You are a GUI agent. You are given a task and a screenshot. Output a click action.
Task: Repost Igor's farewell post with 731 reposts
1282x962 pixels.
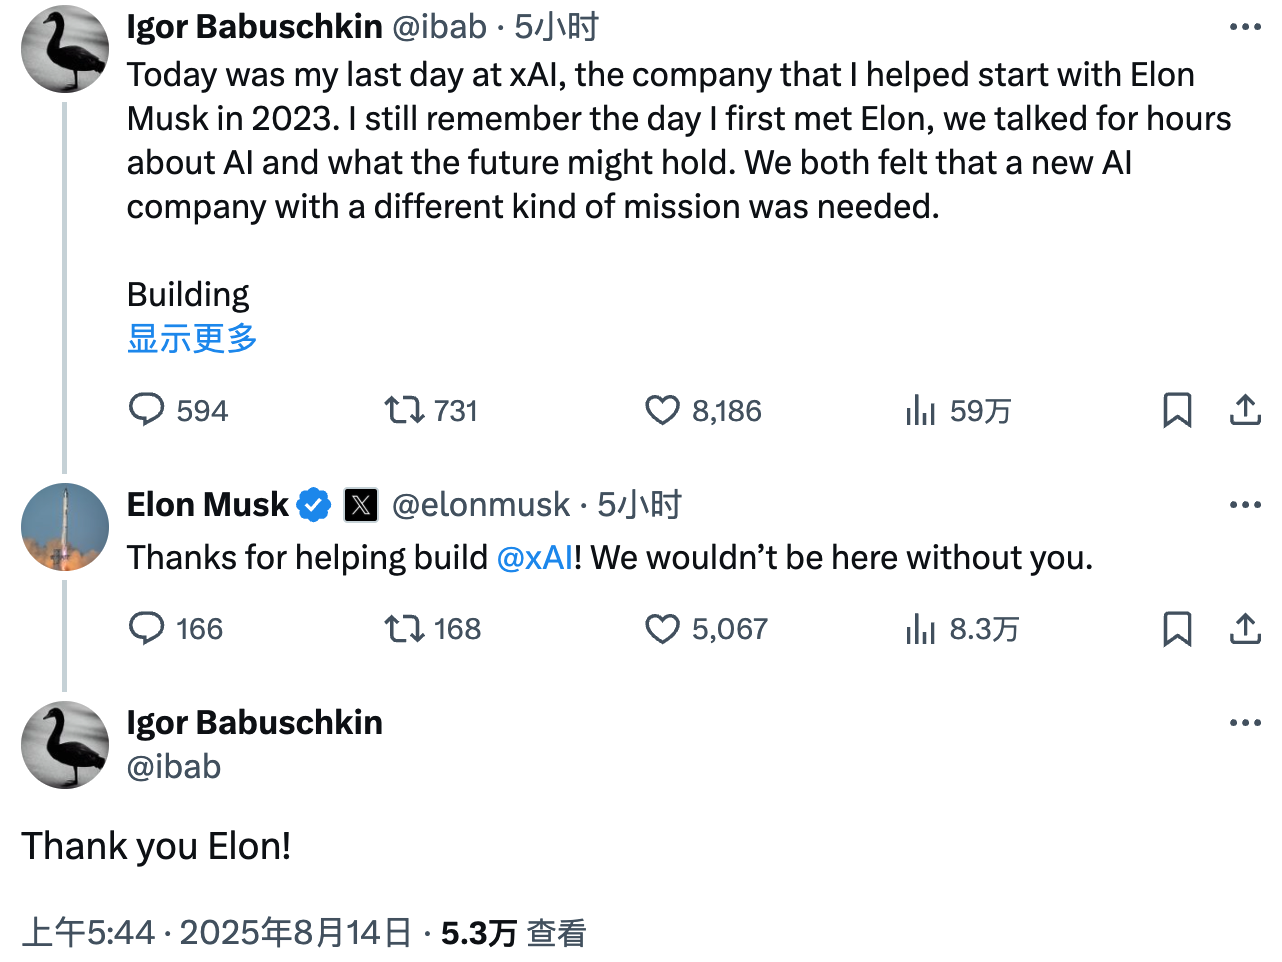click(x=405, y=410)
